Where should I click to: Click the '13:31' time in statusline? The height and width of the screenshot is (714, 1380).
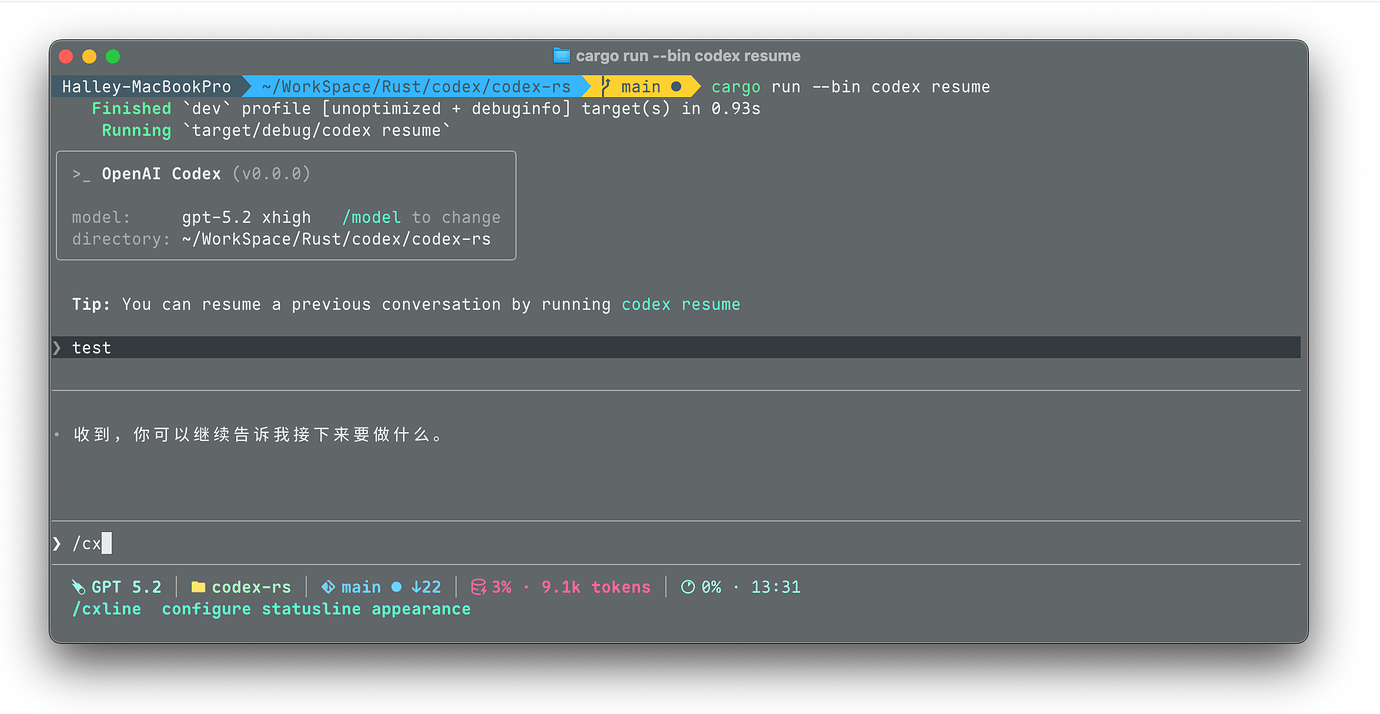point(776,588)
